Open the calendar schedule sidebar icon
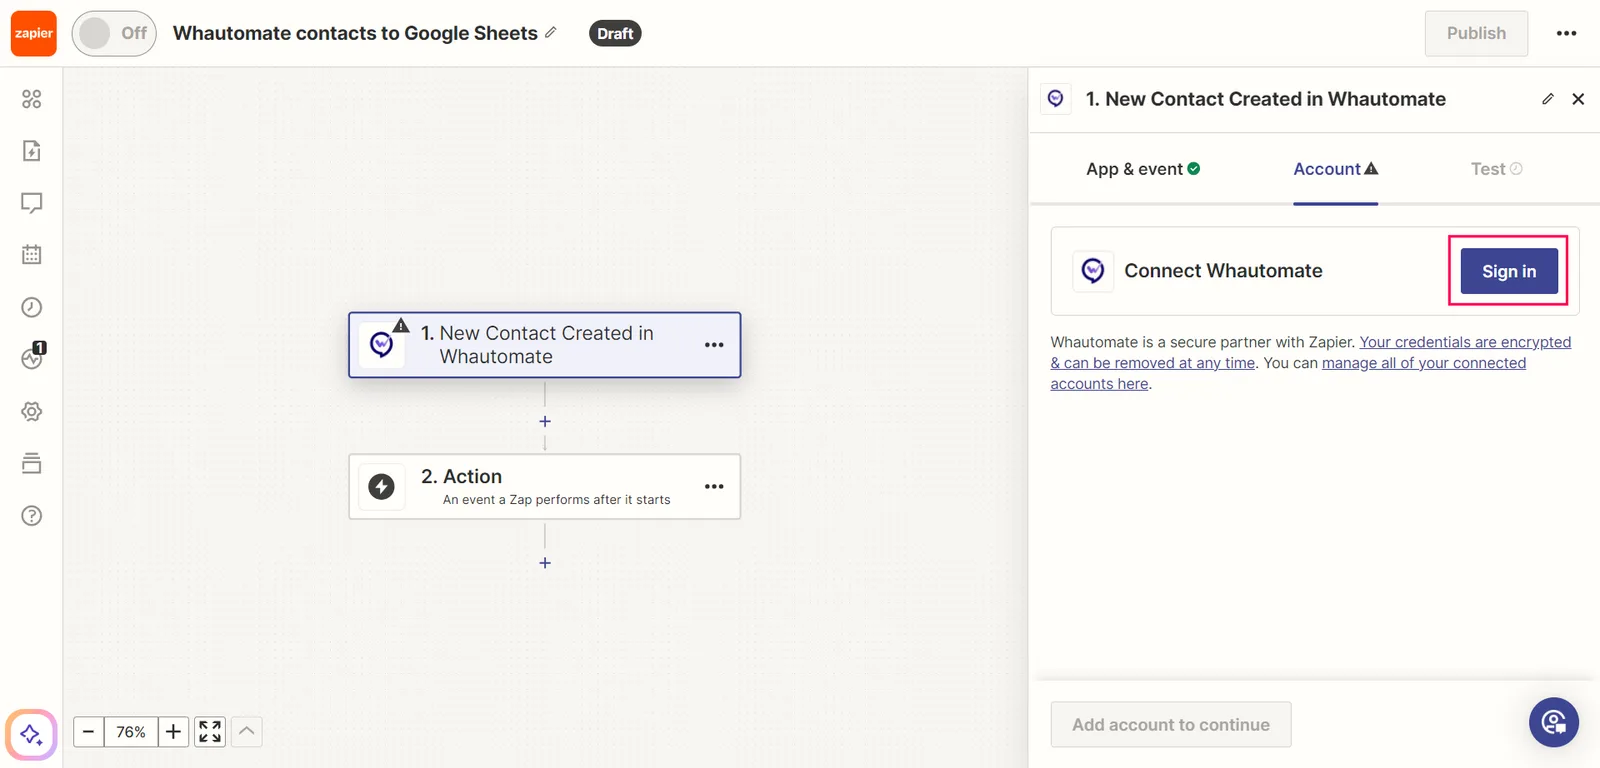1600x768 pixels. (x=32, y=255)
